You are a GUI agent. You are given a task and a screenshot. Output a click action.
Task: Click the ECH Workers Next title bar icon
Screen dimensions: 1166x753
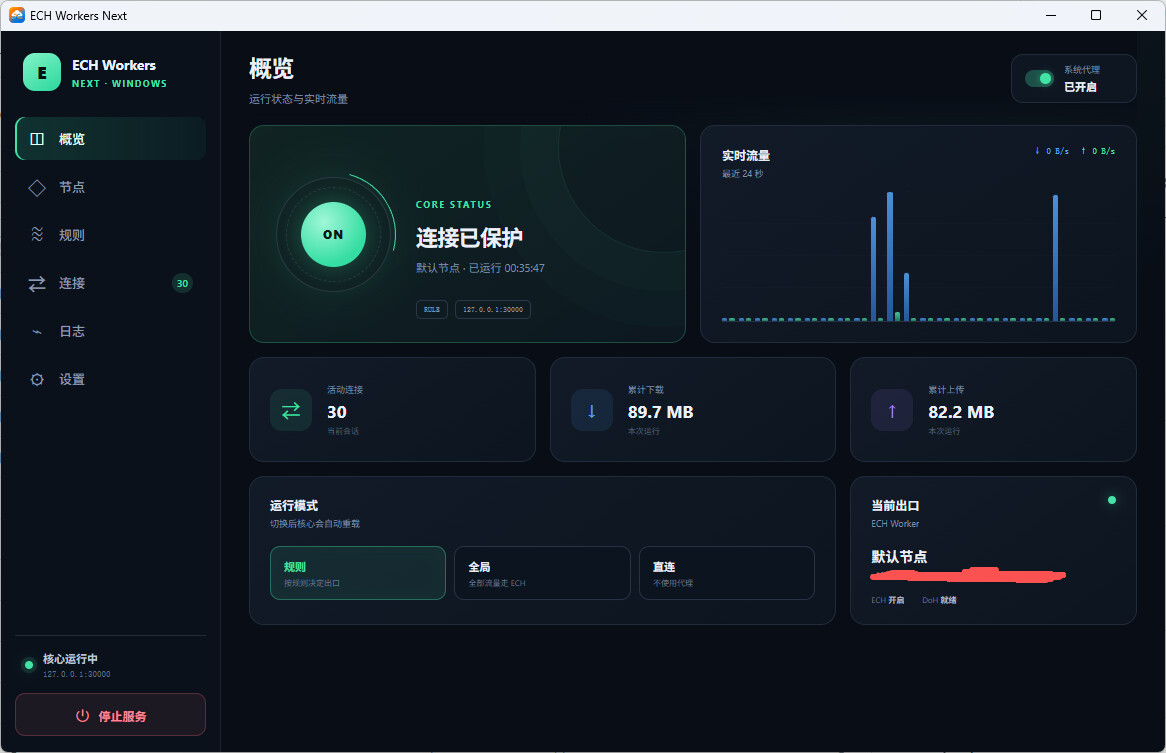click(16, 15)
